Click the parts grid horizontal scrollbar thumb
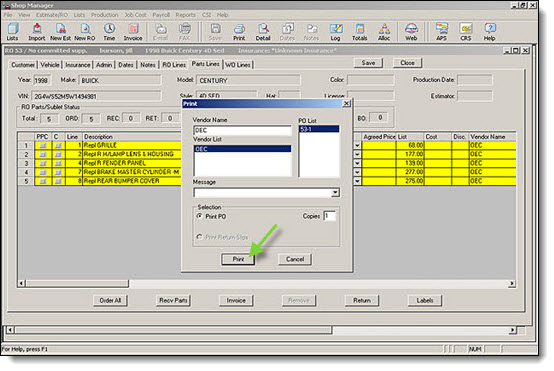This screenshot has width=554, height=371. point(77,283)
